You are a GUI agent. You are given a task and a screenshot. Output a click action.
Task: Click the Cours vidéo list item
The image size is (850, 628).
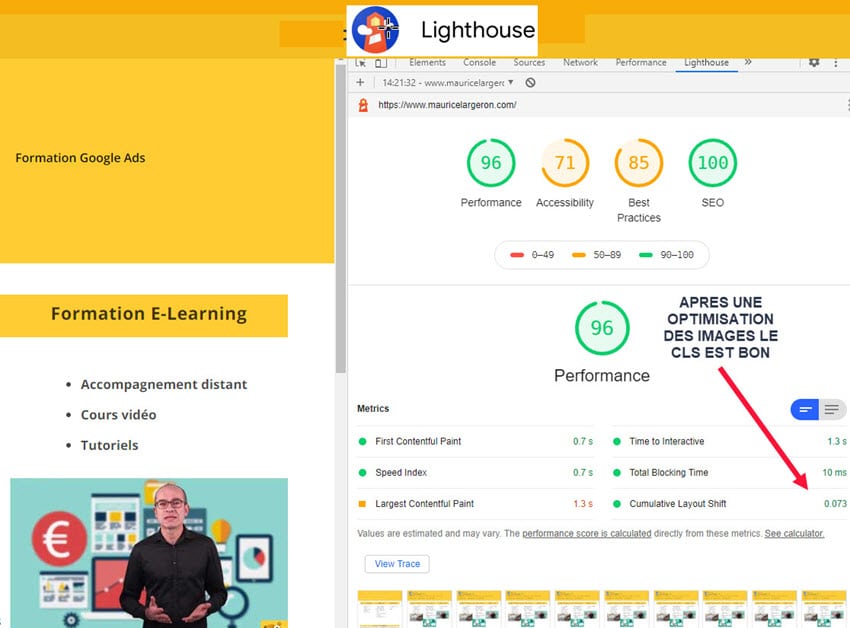pyautogui.click(x=118, y=415)
